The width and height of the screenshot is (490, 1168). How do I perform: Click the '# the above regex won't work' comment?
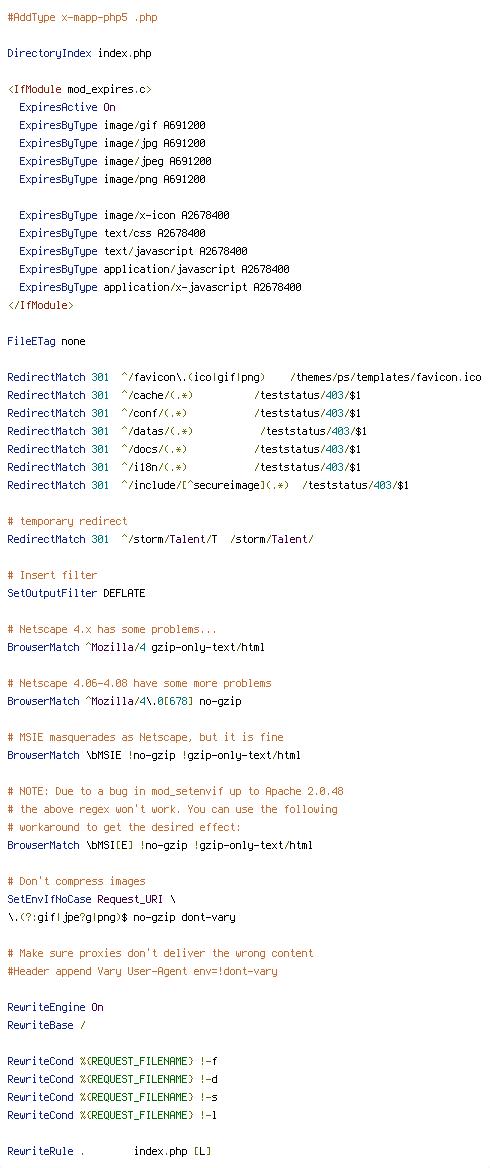(x=172, y=808)
